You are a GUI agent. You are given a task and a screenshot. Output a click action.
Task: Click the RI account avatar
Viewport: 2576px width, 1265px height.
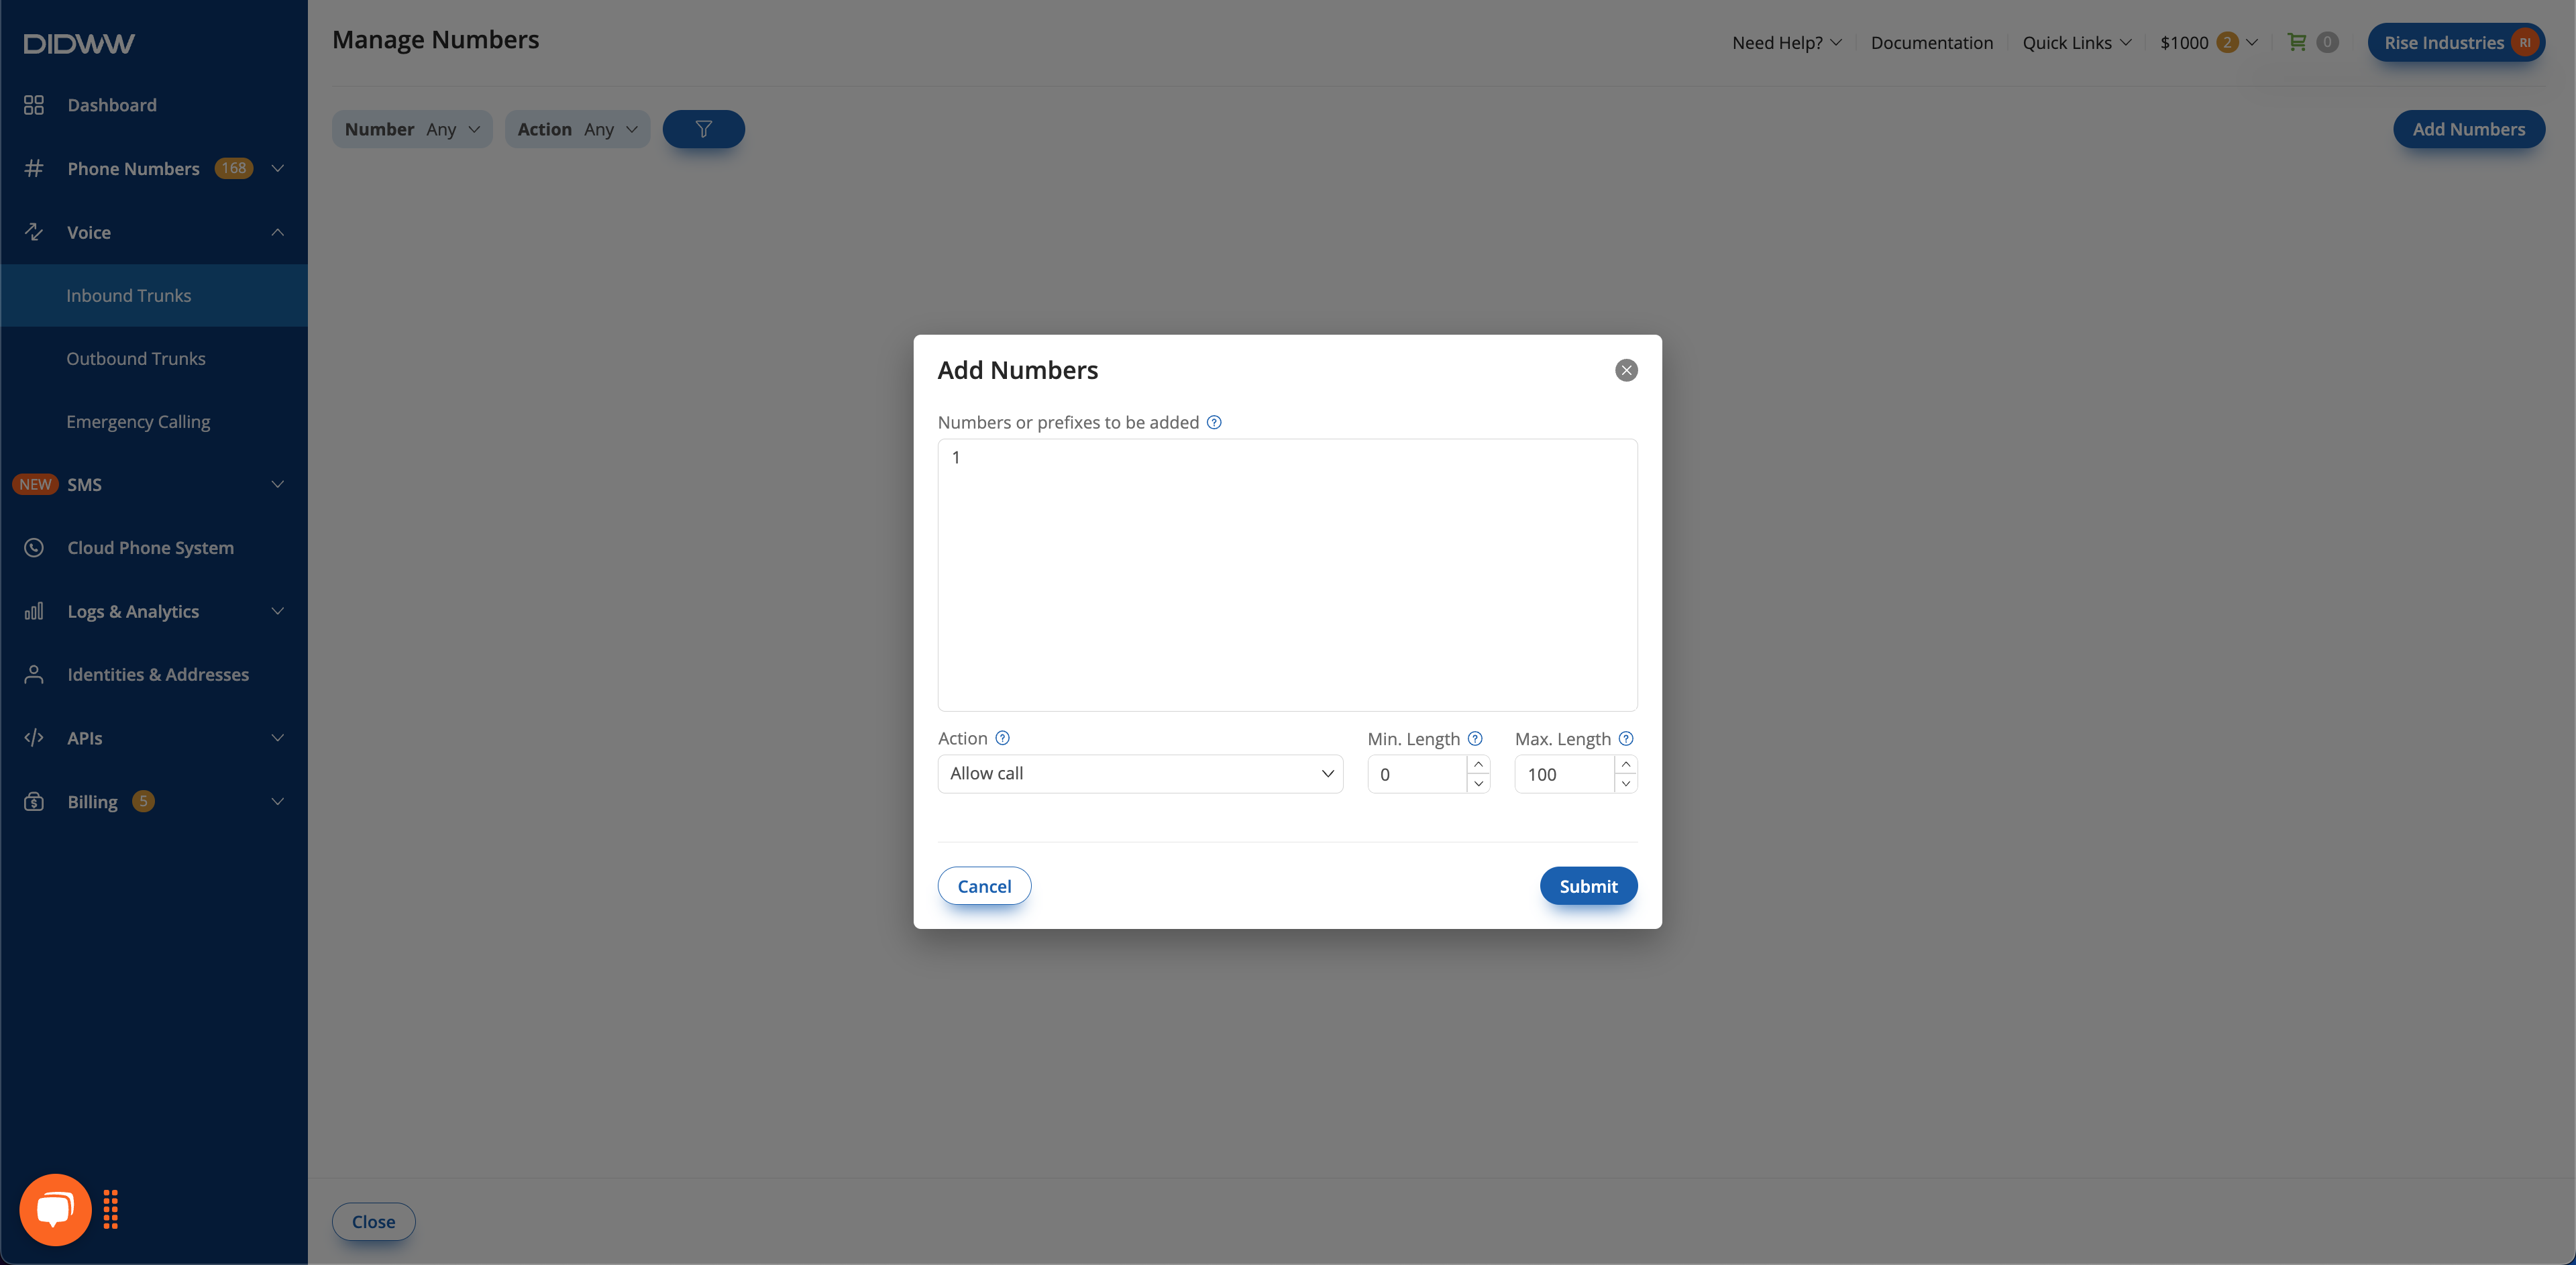click(2525, 42)
